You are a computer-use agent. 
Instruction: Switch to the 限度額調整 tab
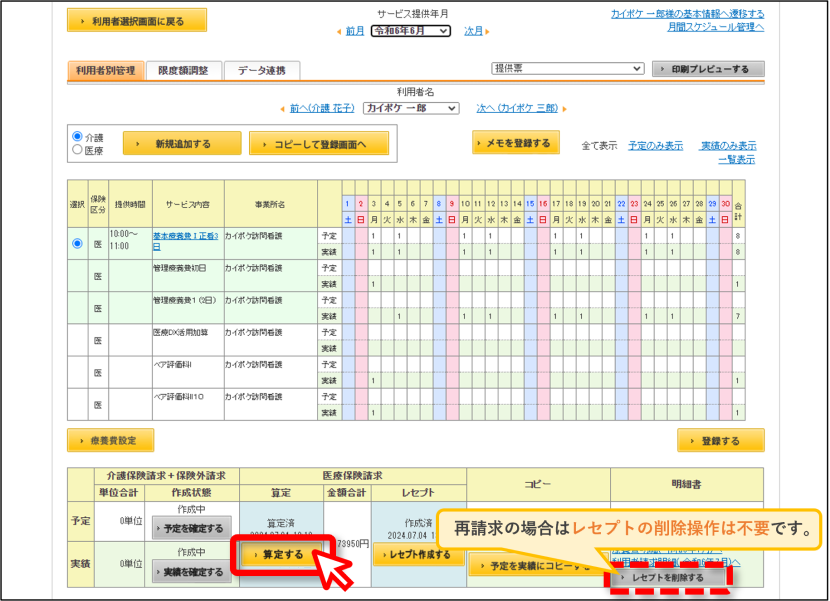(x=183, y=70)
